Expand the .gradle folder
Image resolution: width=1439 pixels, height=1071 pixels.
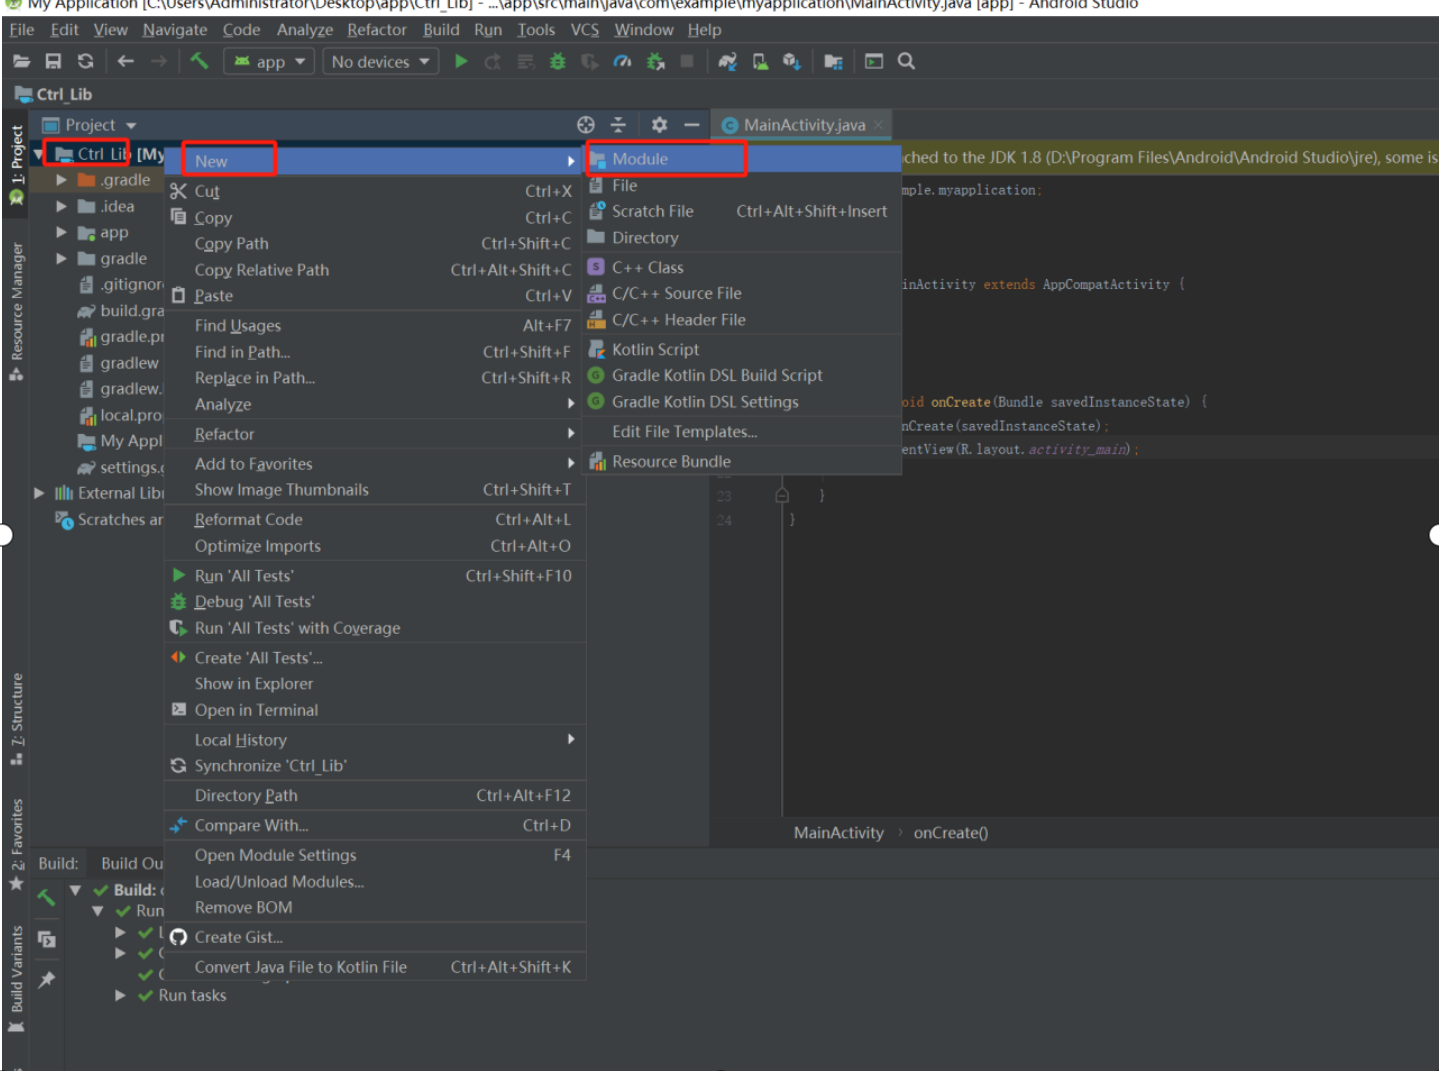61,180
